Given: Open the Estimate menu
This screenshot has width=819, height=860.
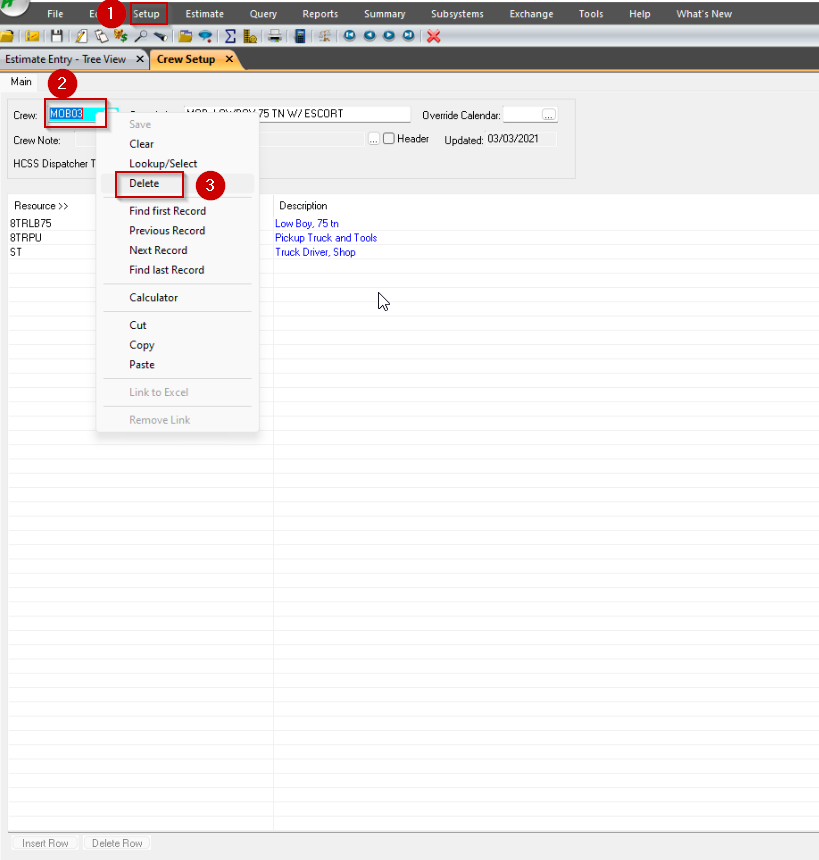Looking at the screenshot, I should coord(205,14).
